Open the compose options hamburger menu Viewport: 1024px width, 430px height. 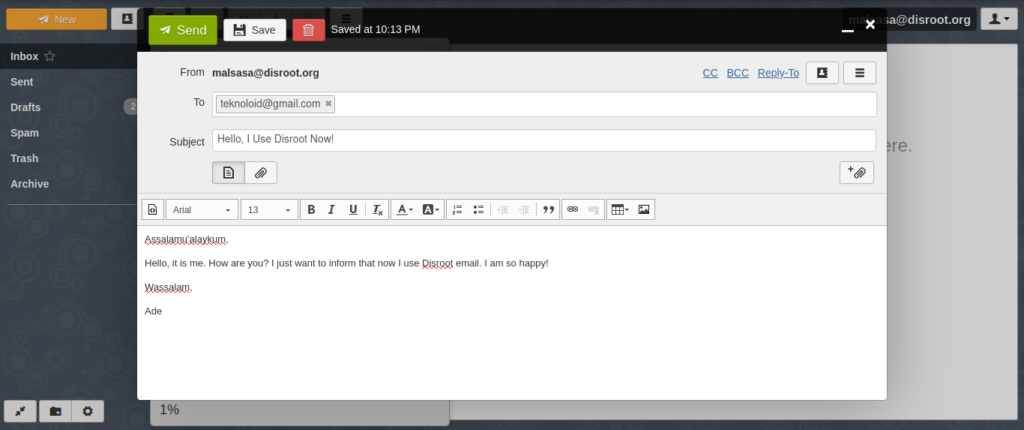[x=860, y=73]
